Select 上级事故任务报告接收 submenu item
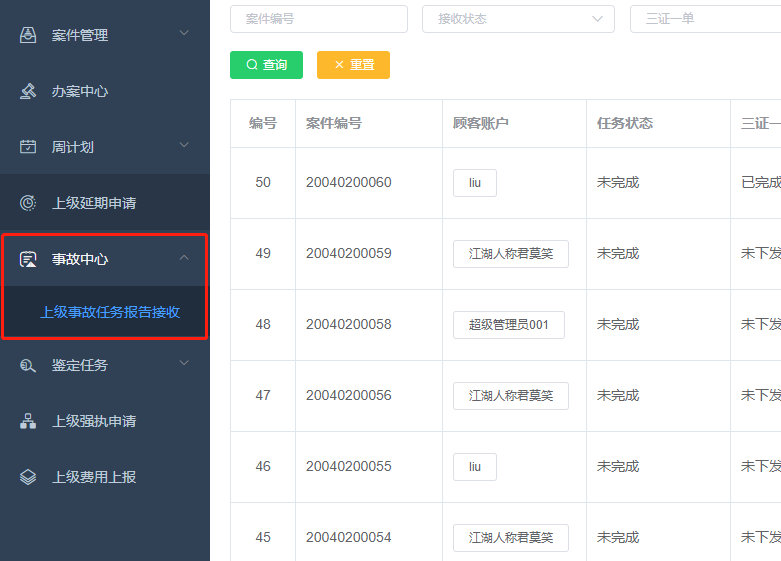Viewport: 781px width, 561px height. [x=110, y=312]
